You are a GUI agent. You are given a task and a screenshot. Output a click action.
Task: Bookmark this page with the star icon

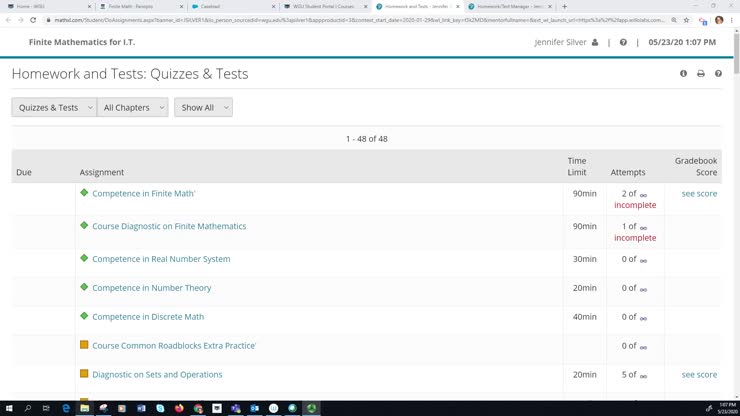[x=687, y=20]
